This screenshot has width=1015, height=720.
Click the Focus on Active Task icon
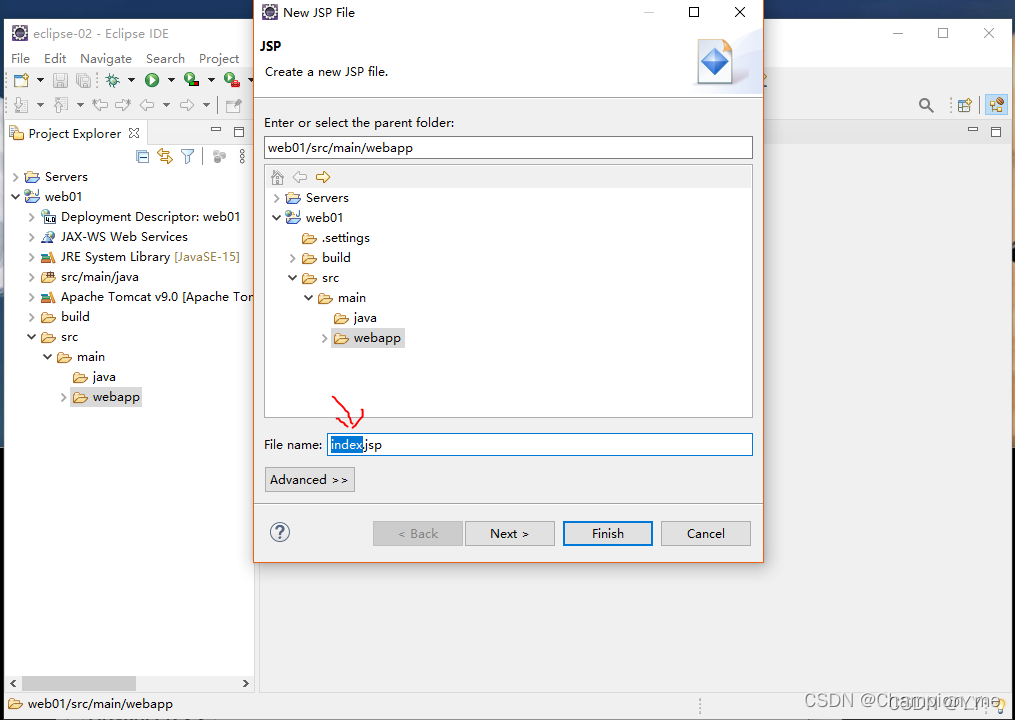219,156
